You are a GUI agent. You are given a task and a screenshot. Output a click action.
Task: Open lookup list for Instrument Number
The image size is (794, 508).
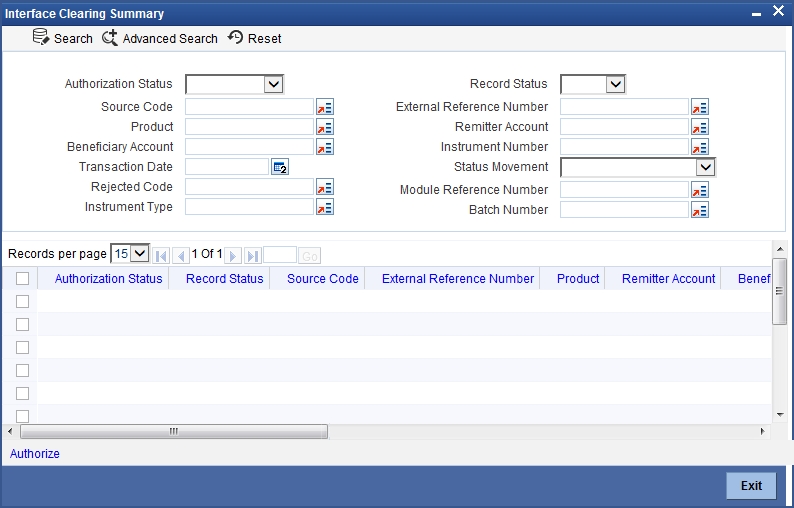699,147
